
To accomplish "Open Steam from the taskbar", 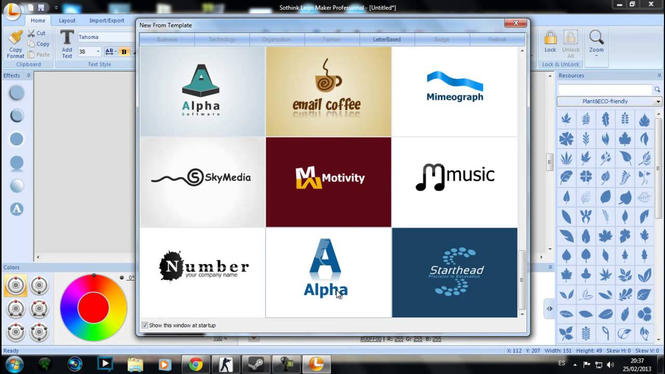I will pyautogui.click(x=256, y=364).
